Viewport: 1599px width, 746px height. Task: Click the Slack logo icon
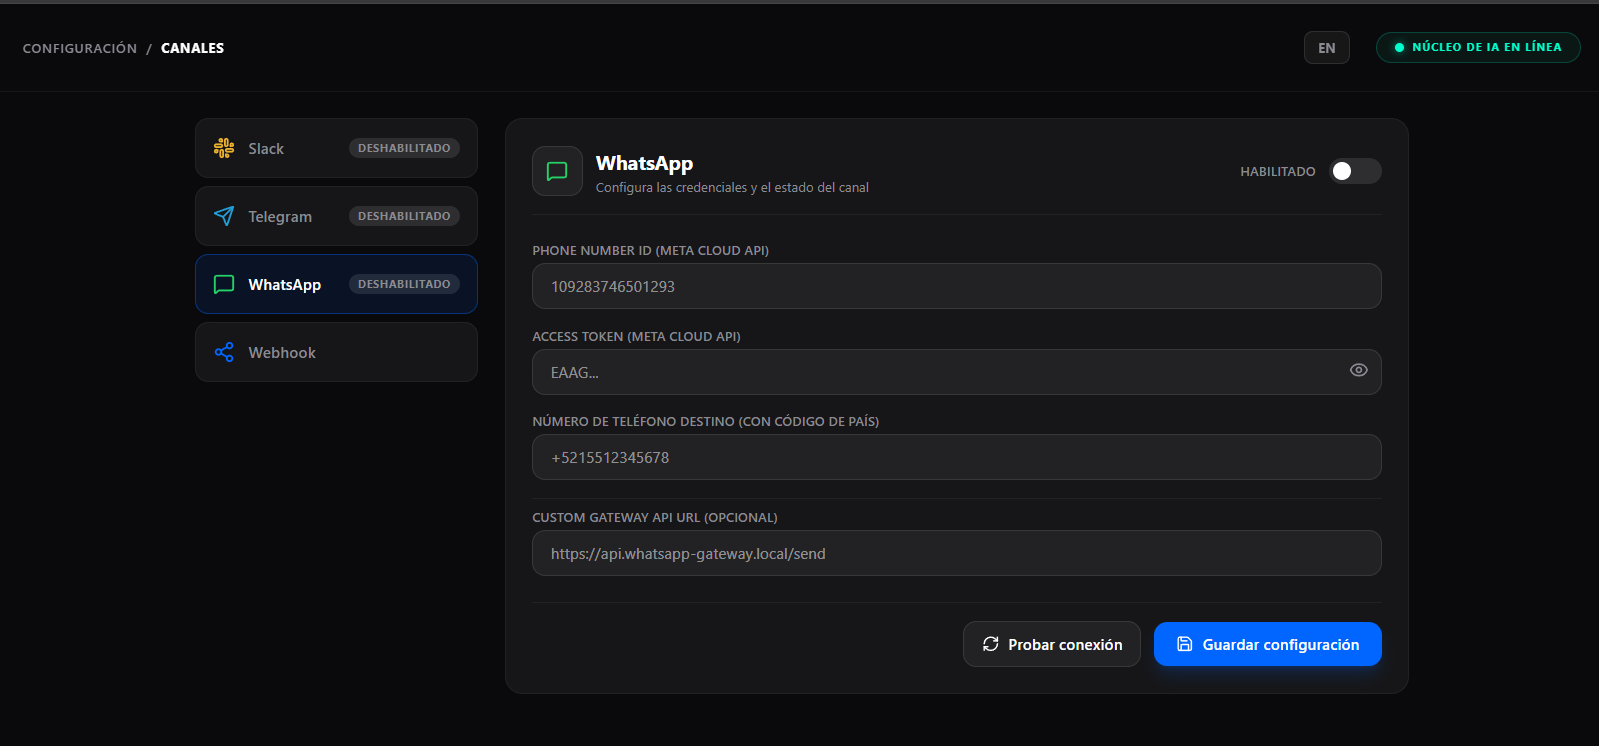click(224, 148)
